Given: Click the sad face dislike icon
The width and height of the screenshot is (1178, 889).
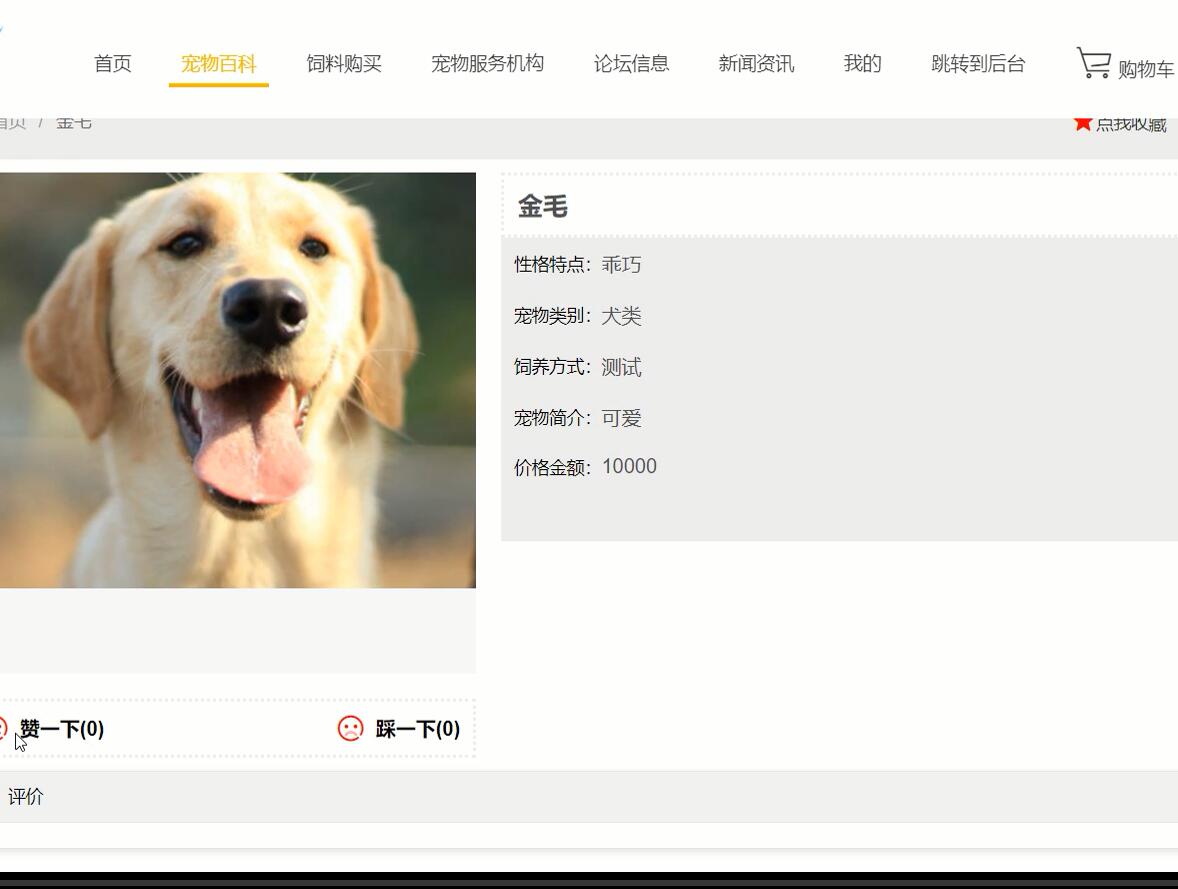Looking at the screenshot, I should 349,729.
